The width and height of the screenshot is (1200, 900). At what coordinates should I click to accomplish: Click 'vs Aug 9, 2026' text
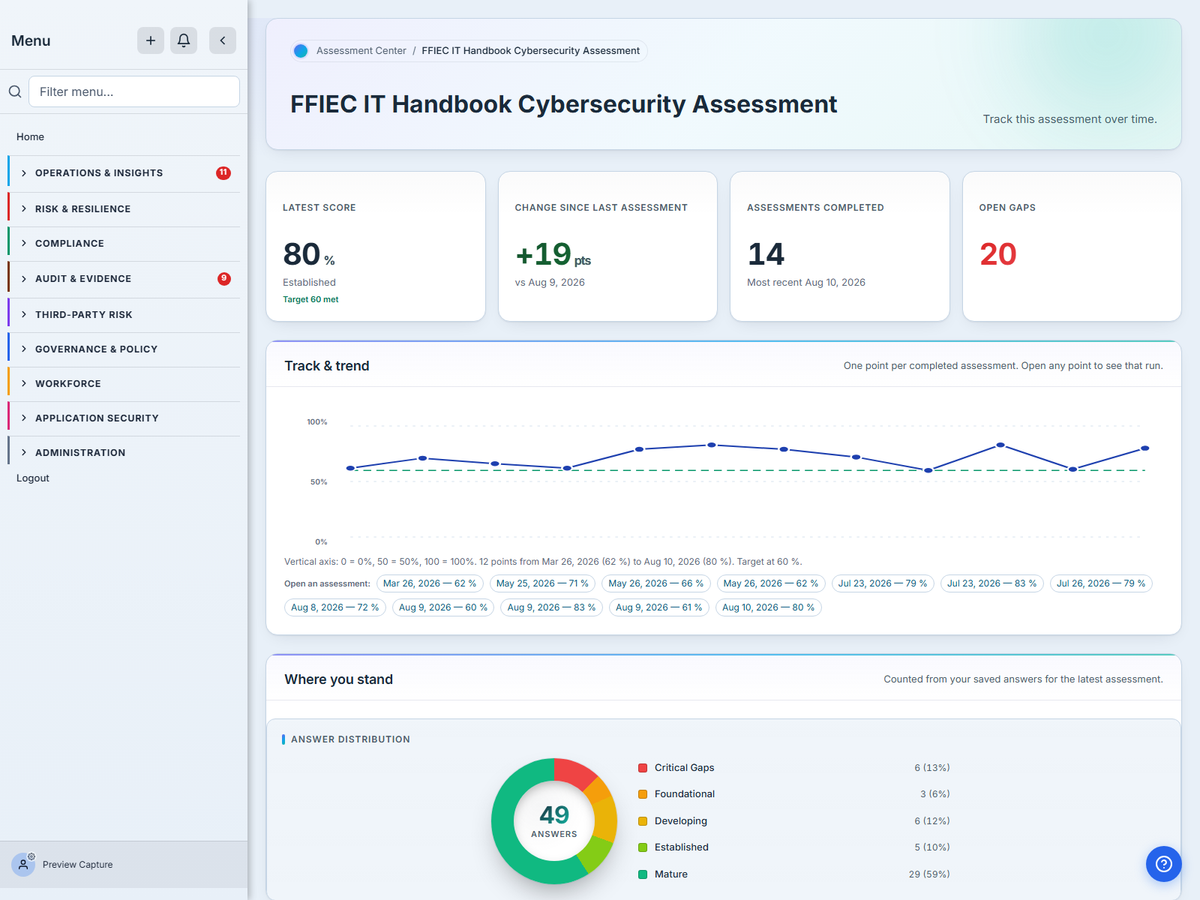[x=550, y=282]
